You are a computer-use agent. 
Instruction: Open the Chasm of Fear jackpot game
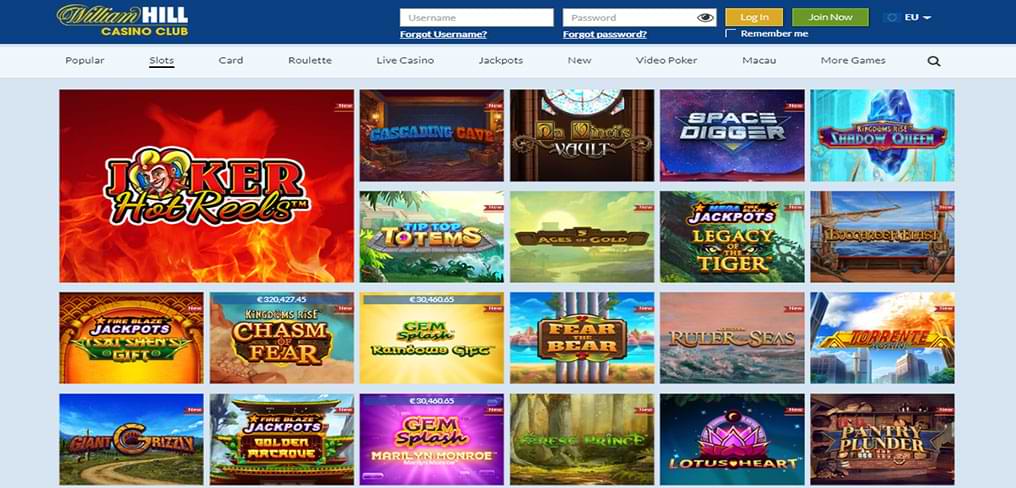click(x=282, y=338)
